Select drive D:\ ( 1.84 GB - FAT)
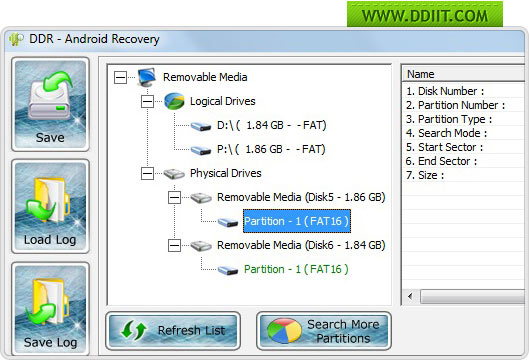This screenshot has width=529, height=360. (x=272, y=126)
